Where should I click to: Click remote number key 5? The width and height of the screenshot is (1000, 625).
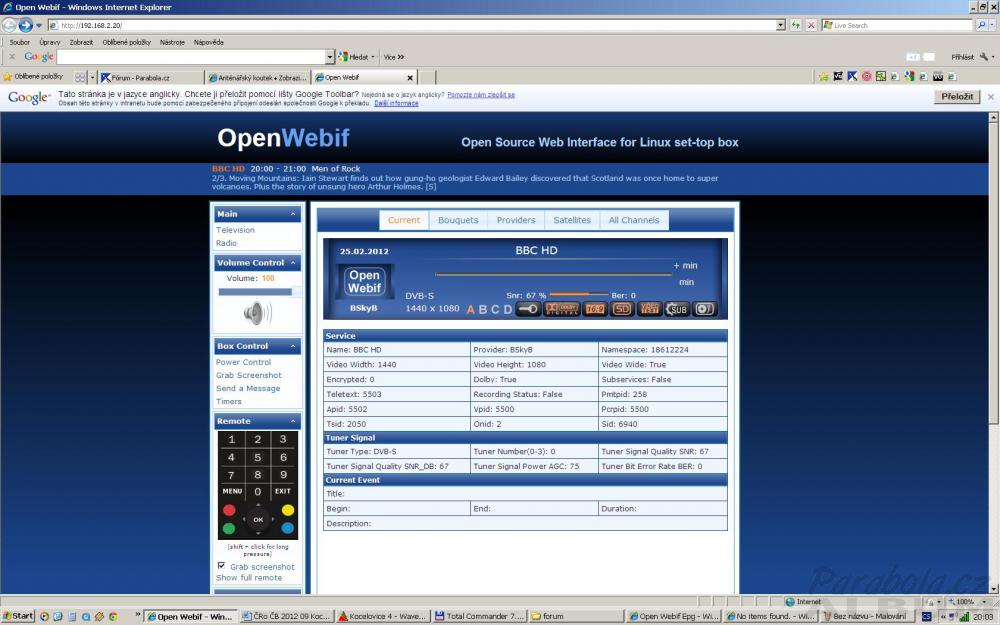[258, 457]
